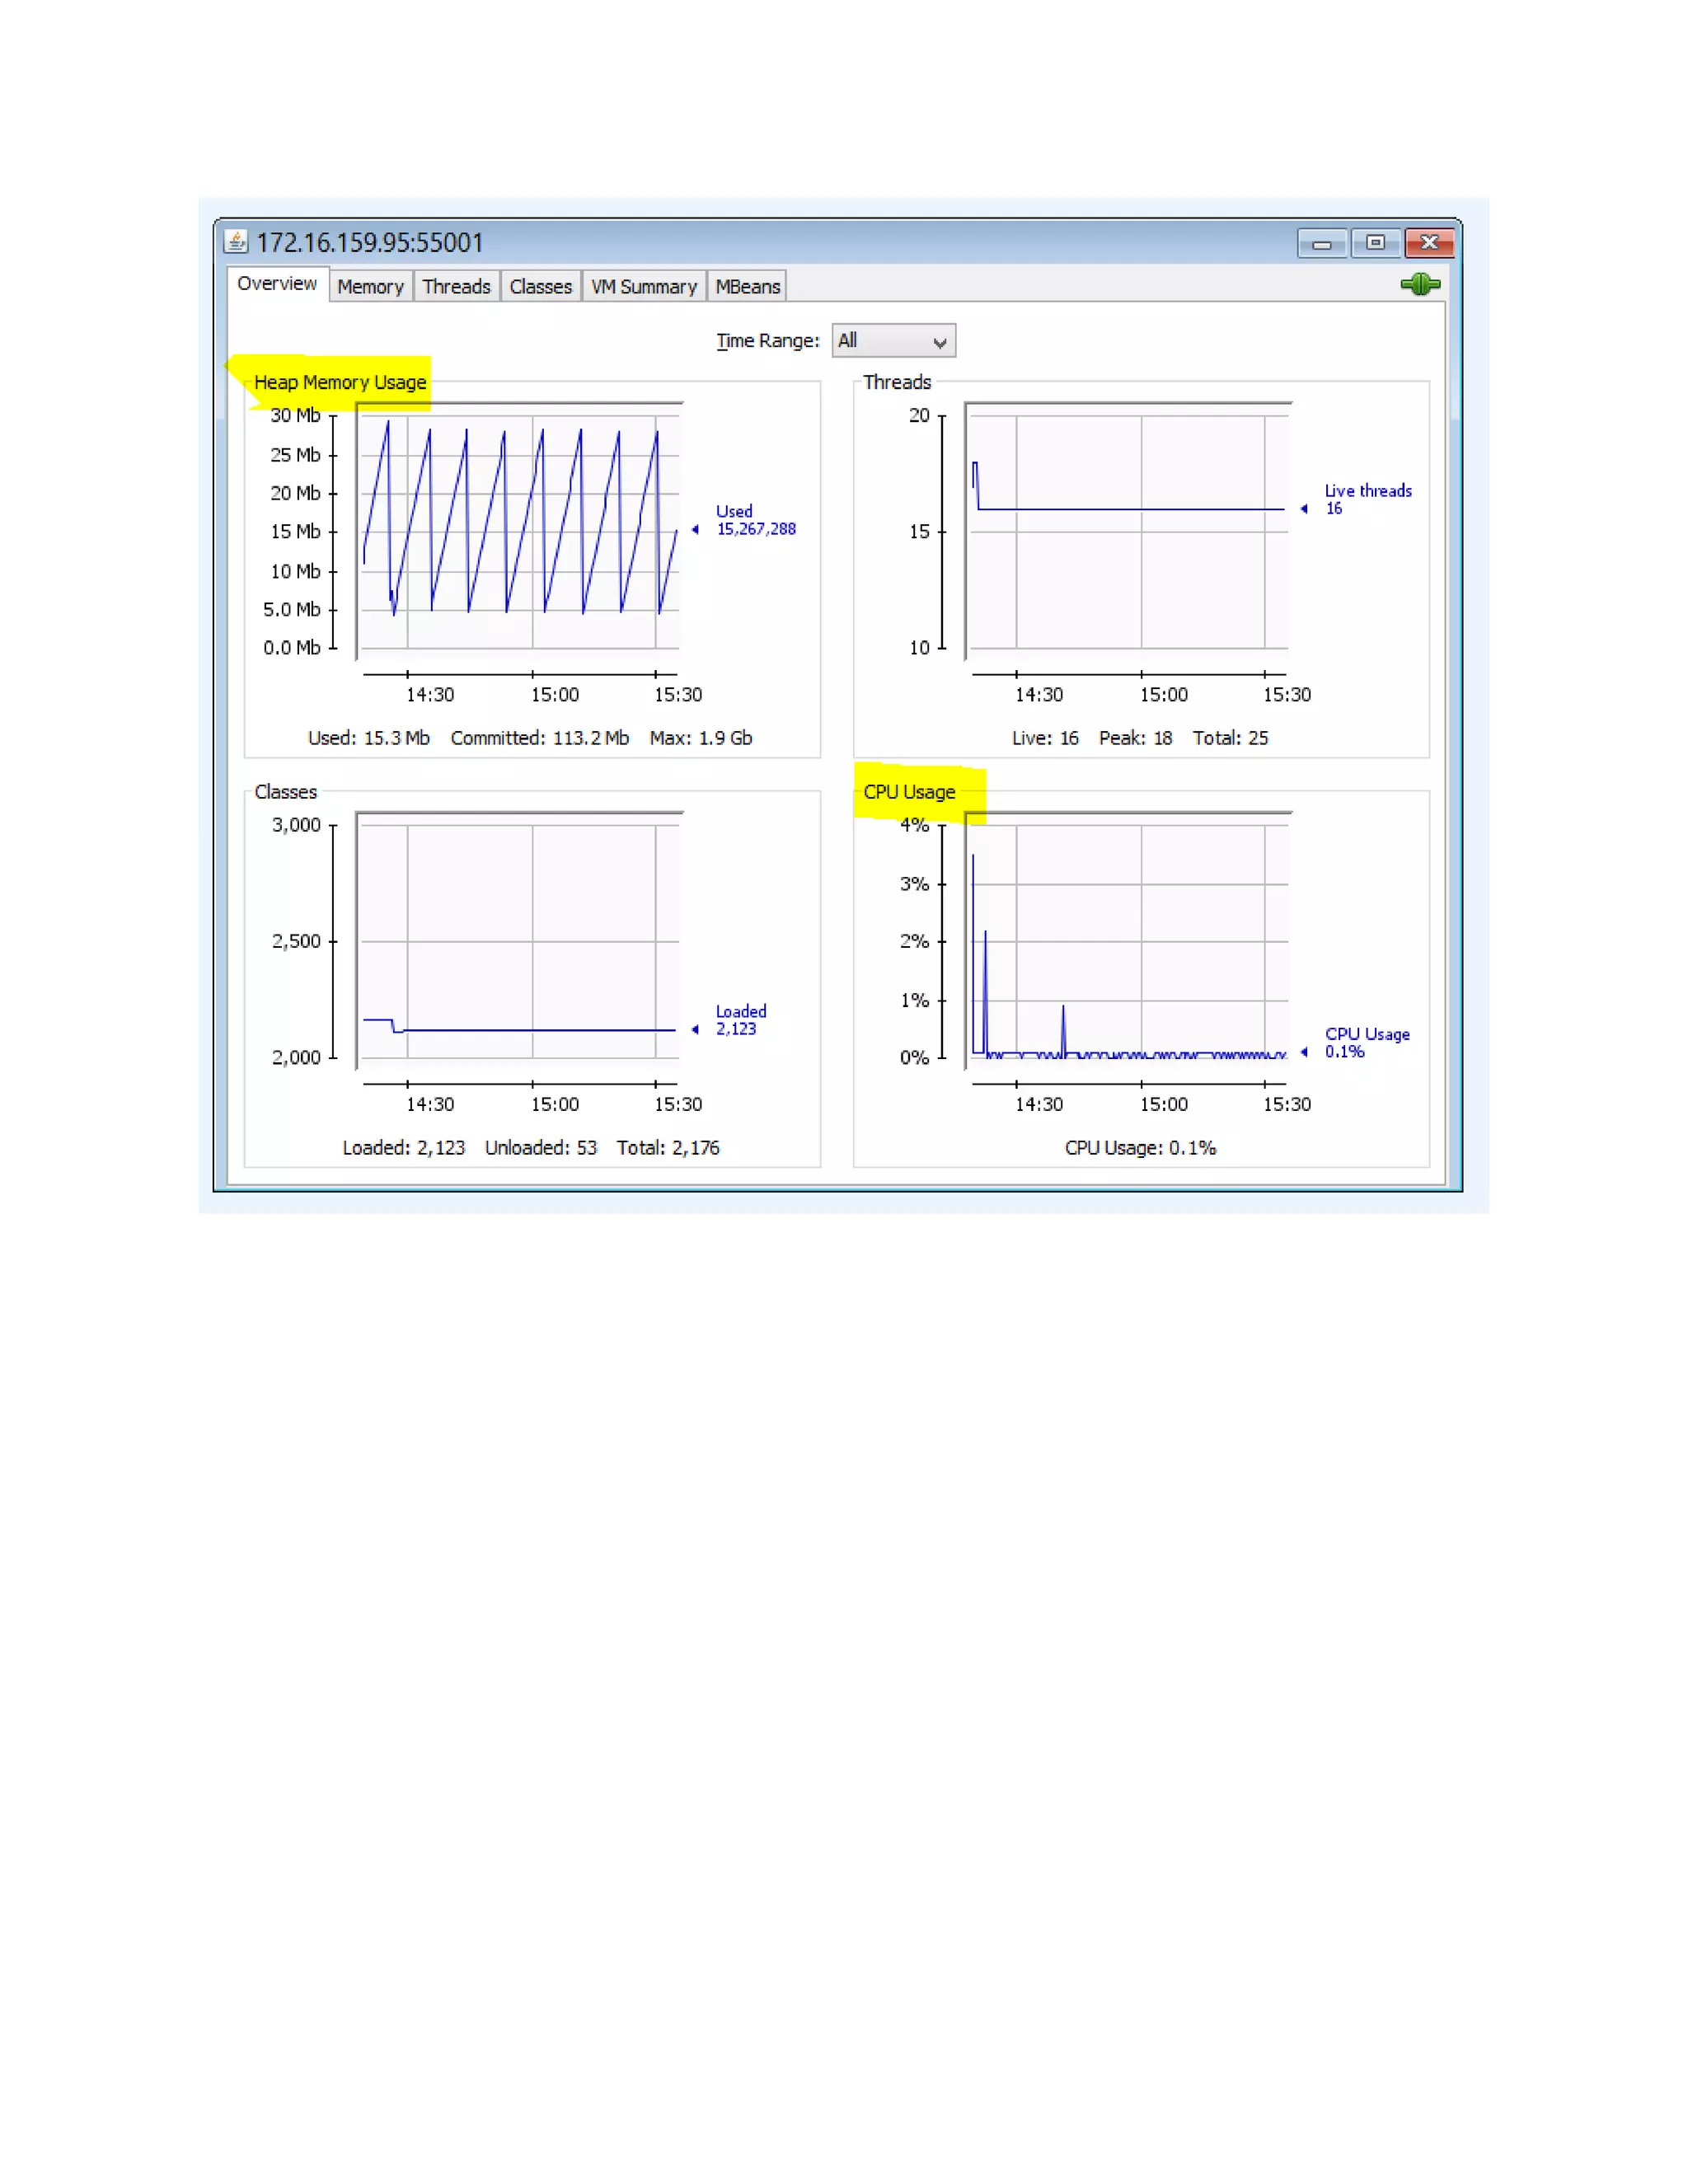Open the MBeans tab

point(747,287)
